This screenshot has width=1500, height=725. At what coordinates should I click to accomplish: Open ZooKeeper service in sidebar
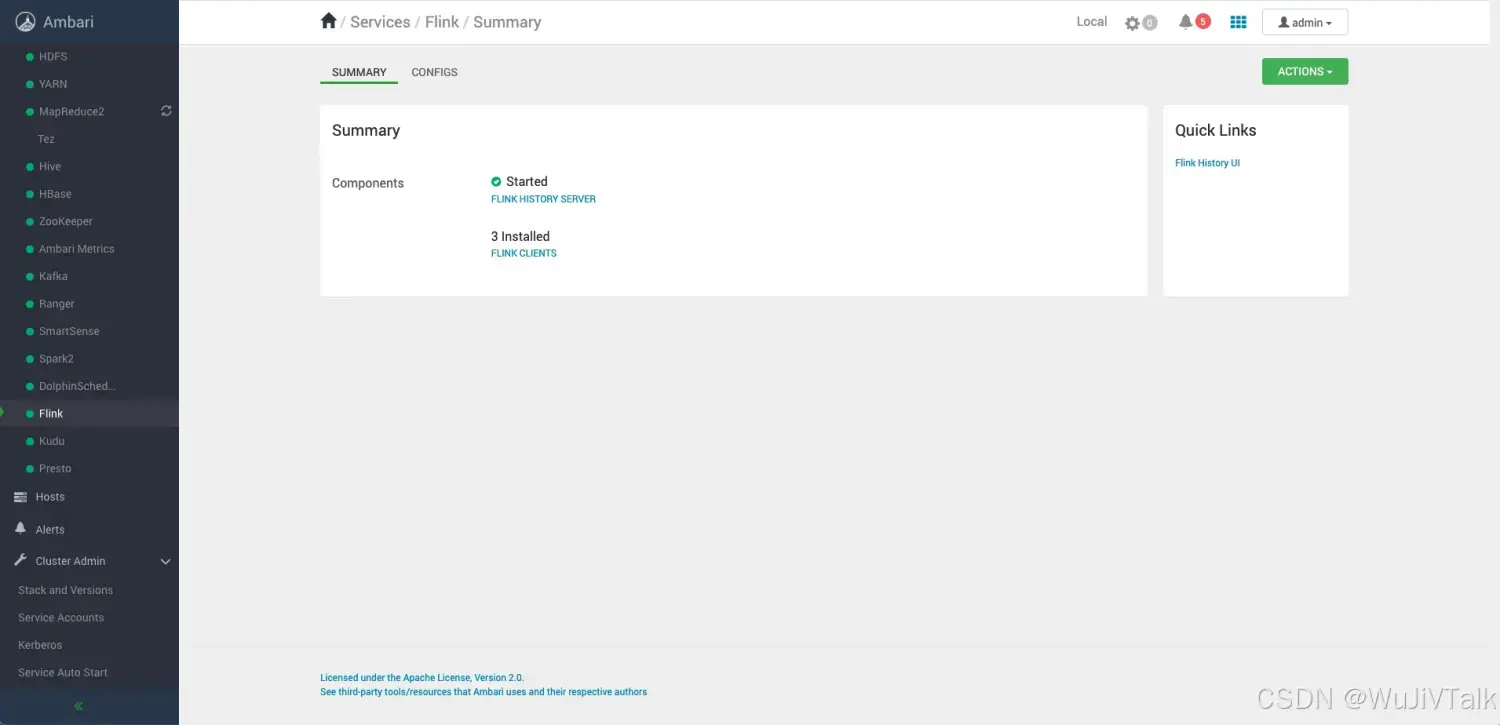tap(66, 221)
